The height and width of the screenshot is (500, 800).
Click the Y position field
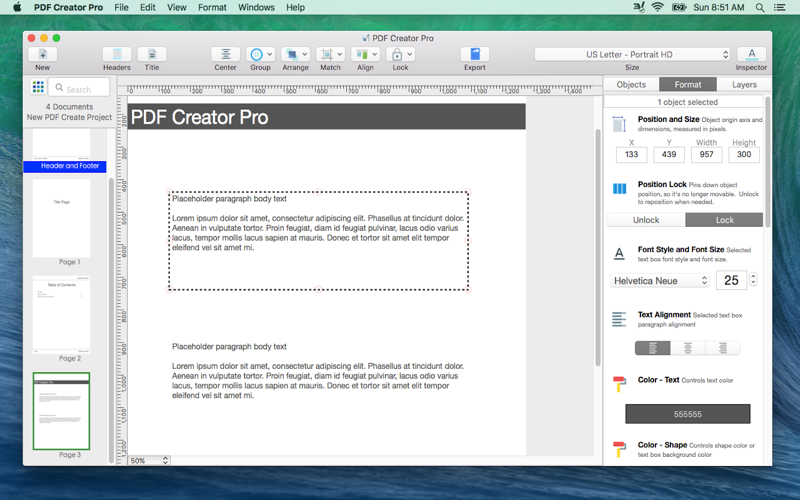coord(669,155)
